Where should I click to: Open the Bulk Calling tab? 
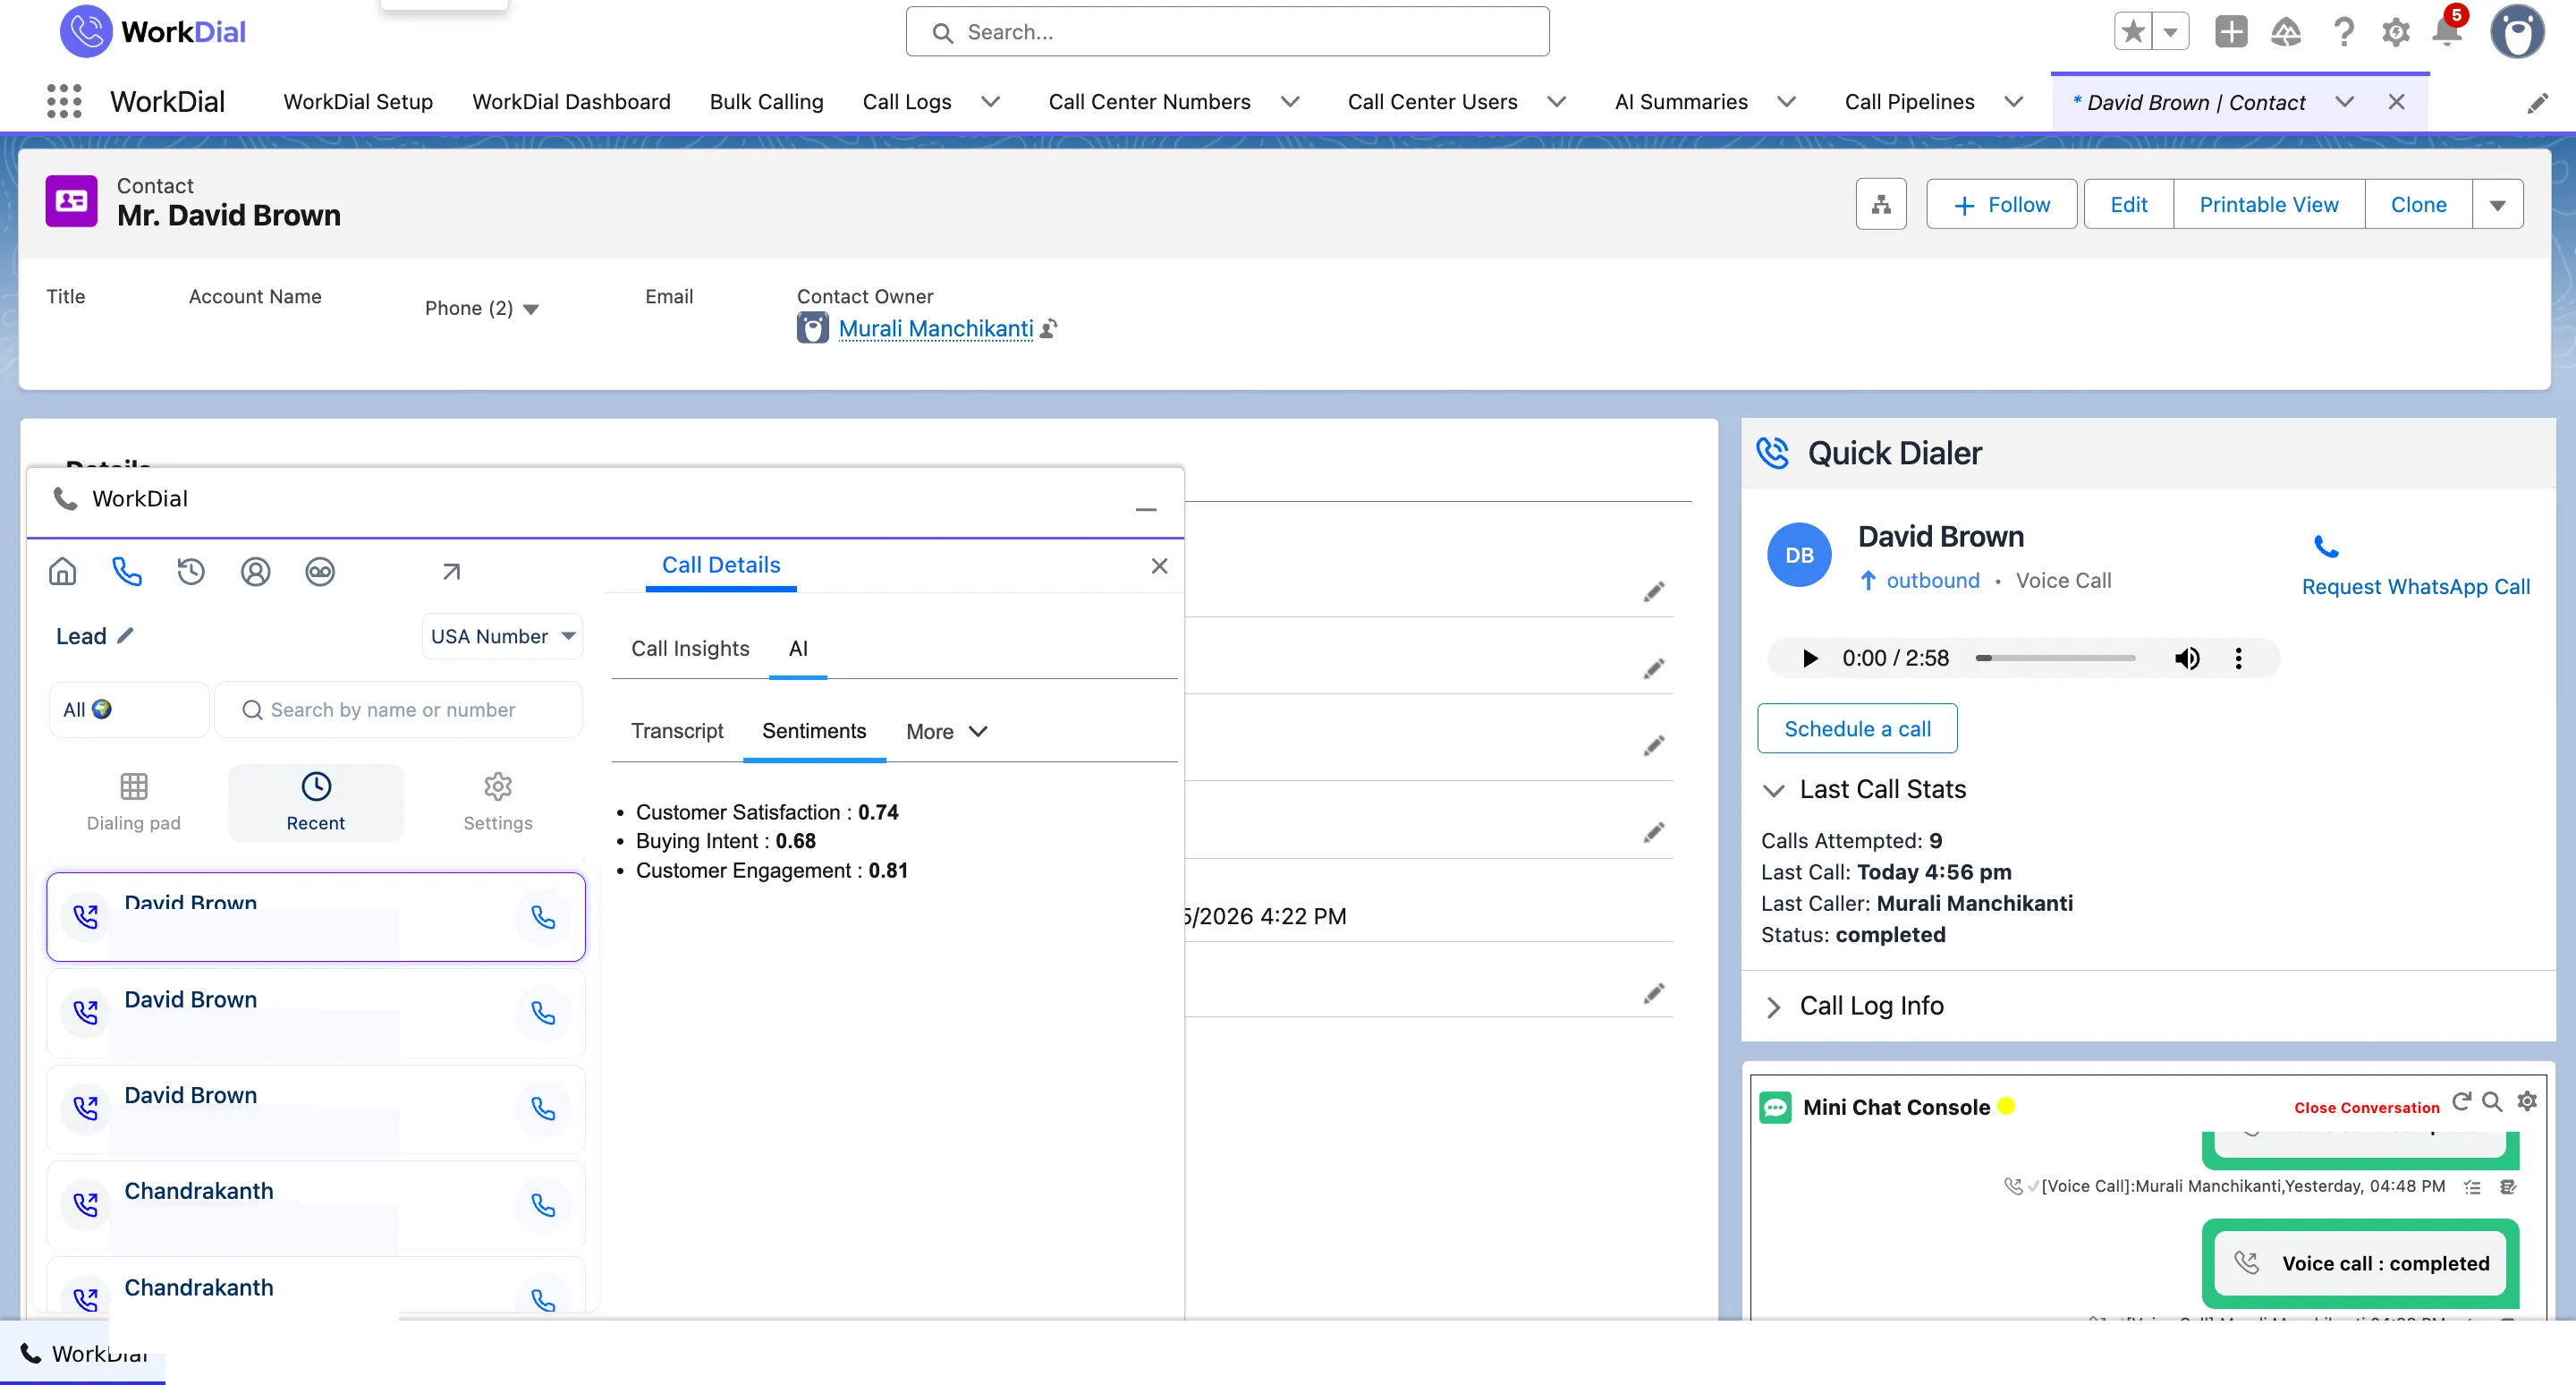click(x=766, y=102)
